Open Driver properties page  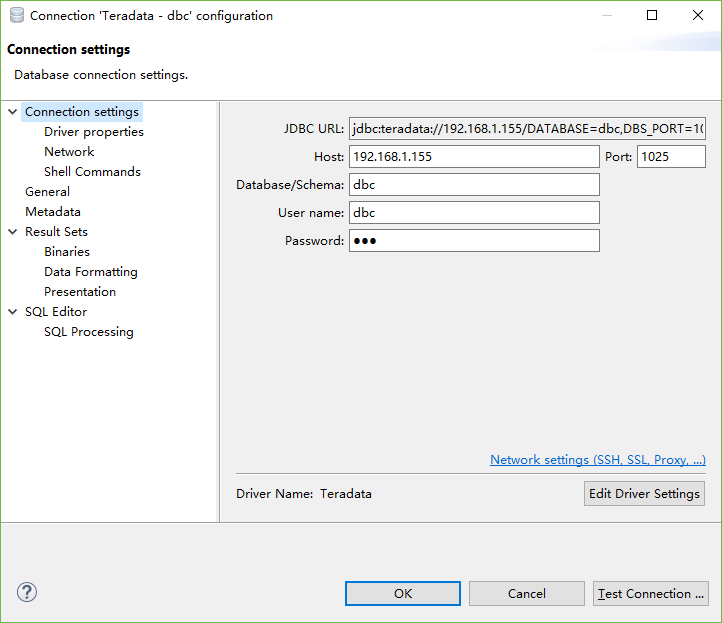[94, 132]
